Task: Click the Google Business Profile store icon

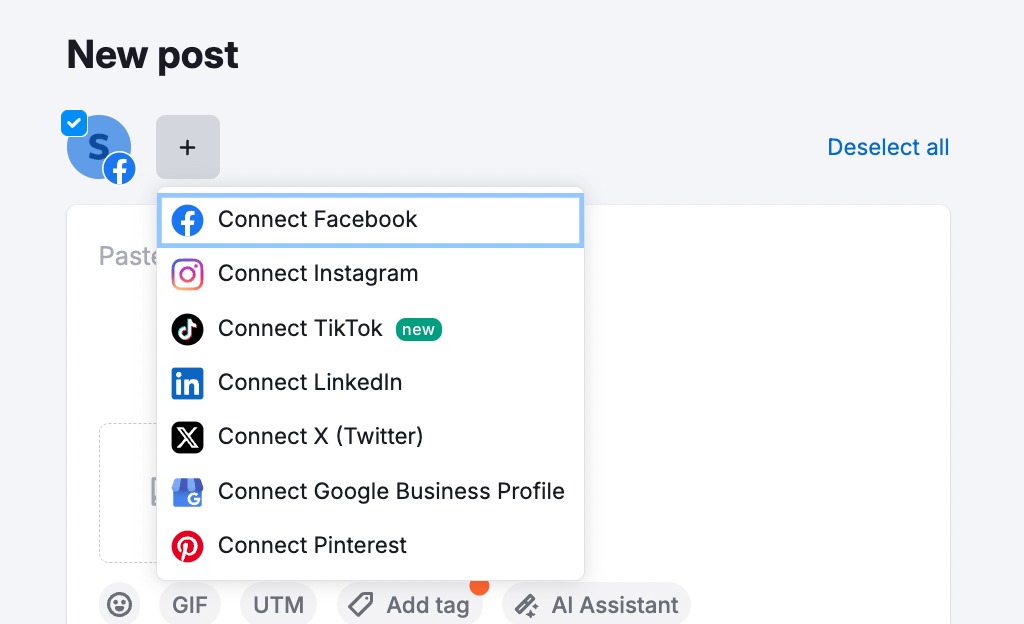Action: click(x=187, y=492)
